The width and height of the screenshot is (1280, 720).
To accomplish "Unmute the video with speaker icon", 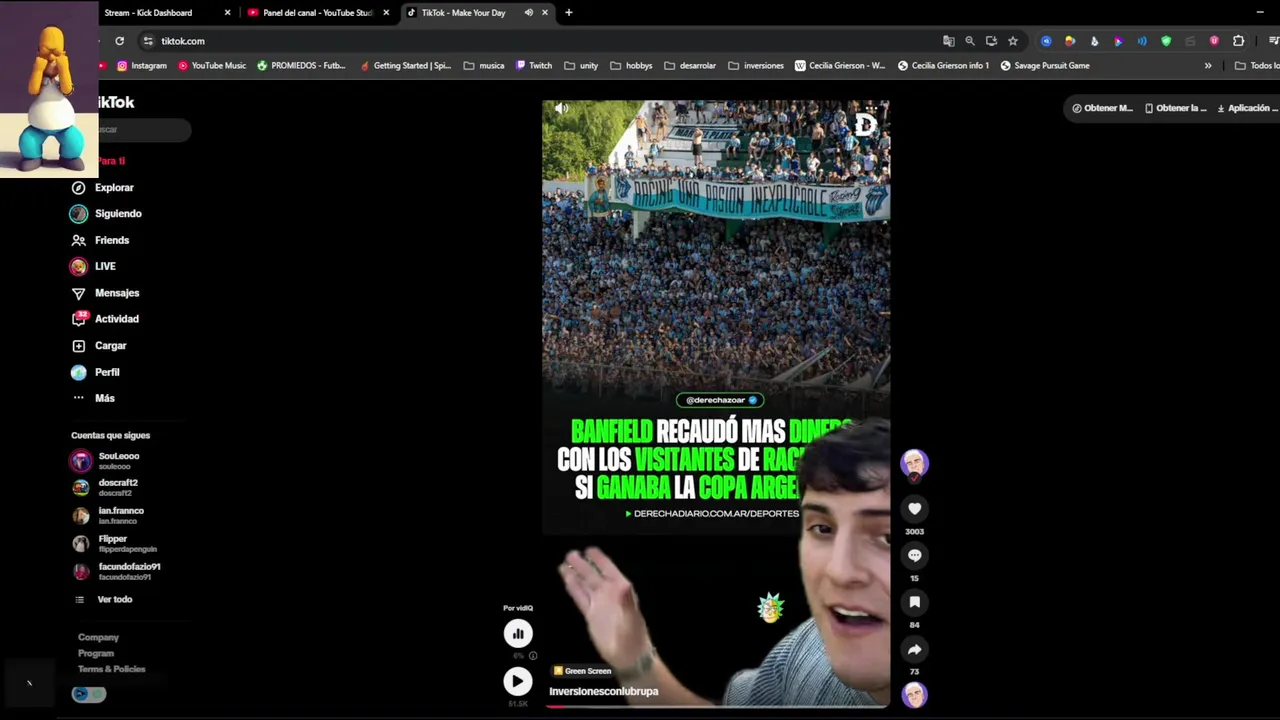I will (561, 108).
